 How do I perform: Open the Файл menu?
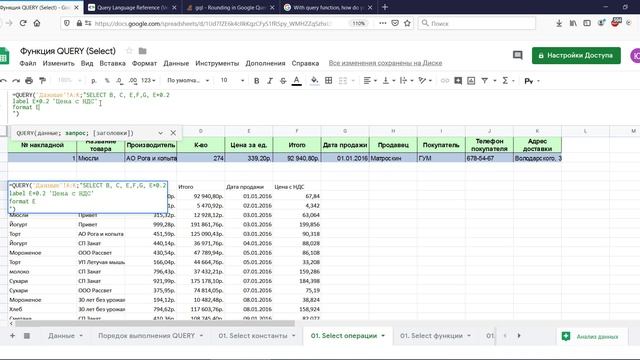click(x=28, y=63)
